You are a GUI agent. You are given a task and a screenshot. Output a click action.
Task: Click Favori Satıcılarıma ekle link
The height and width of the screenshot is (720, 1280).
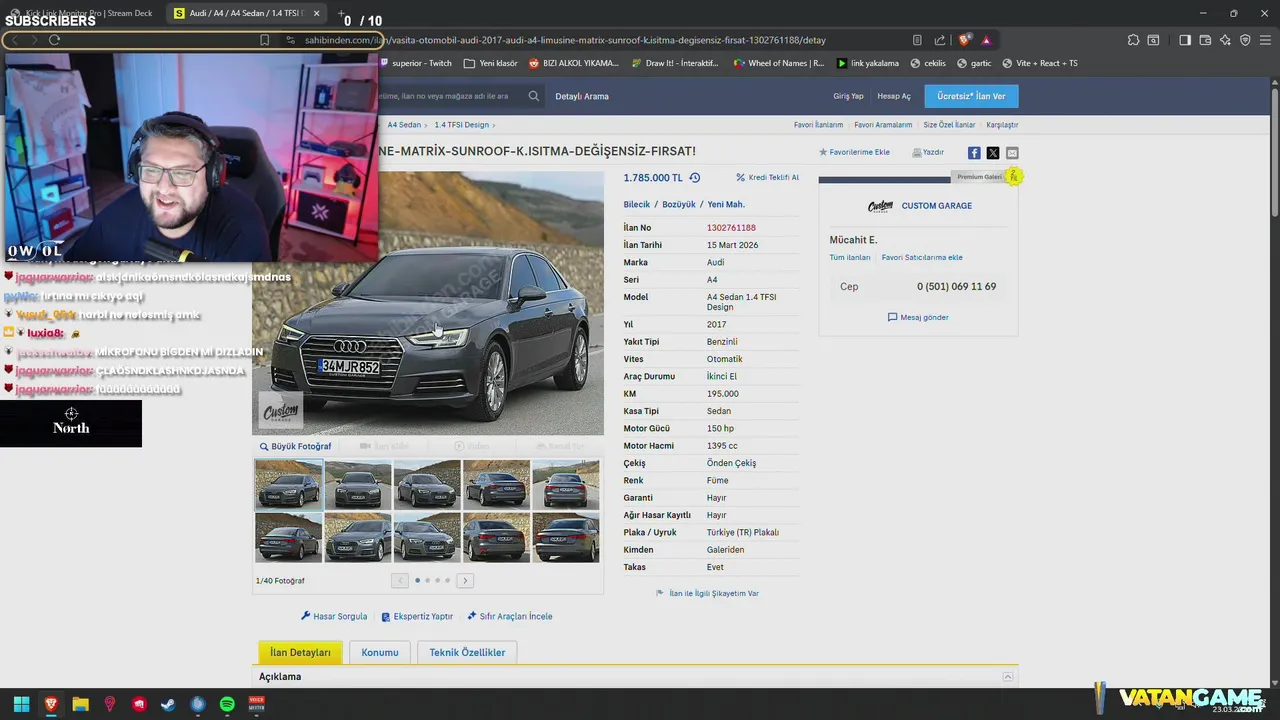[922, 258]
